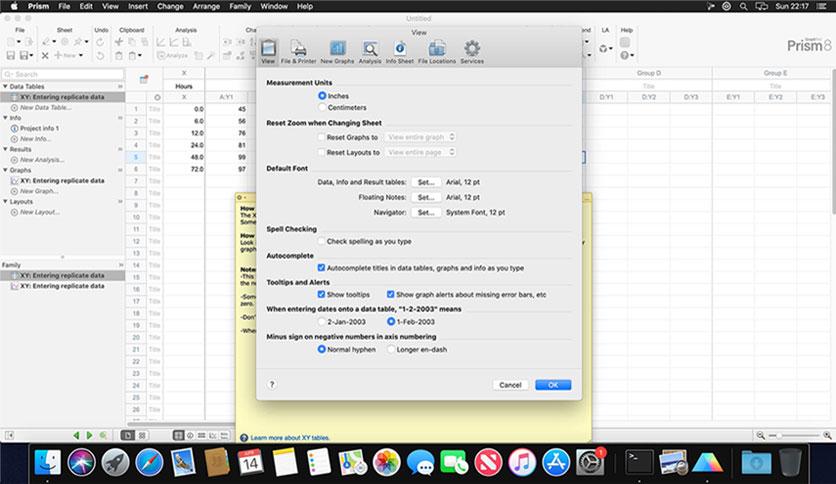Collapse Info section in navigator

tap(5, 118)
